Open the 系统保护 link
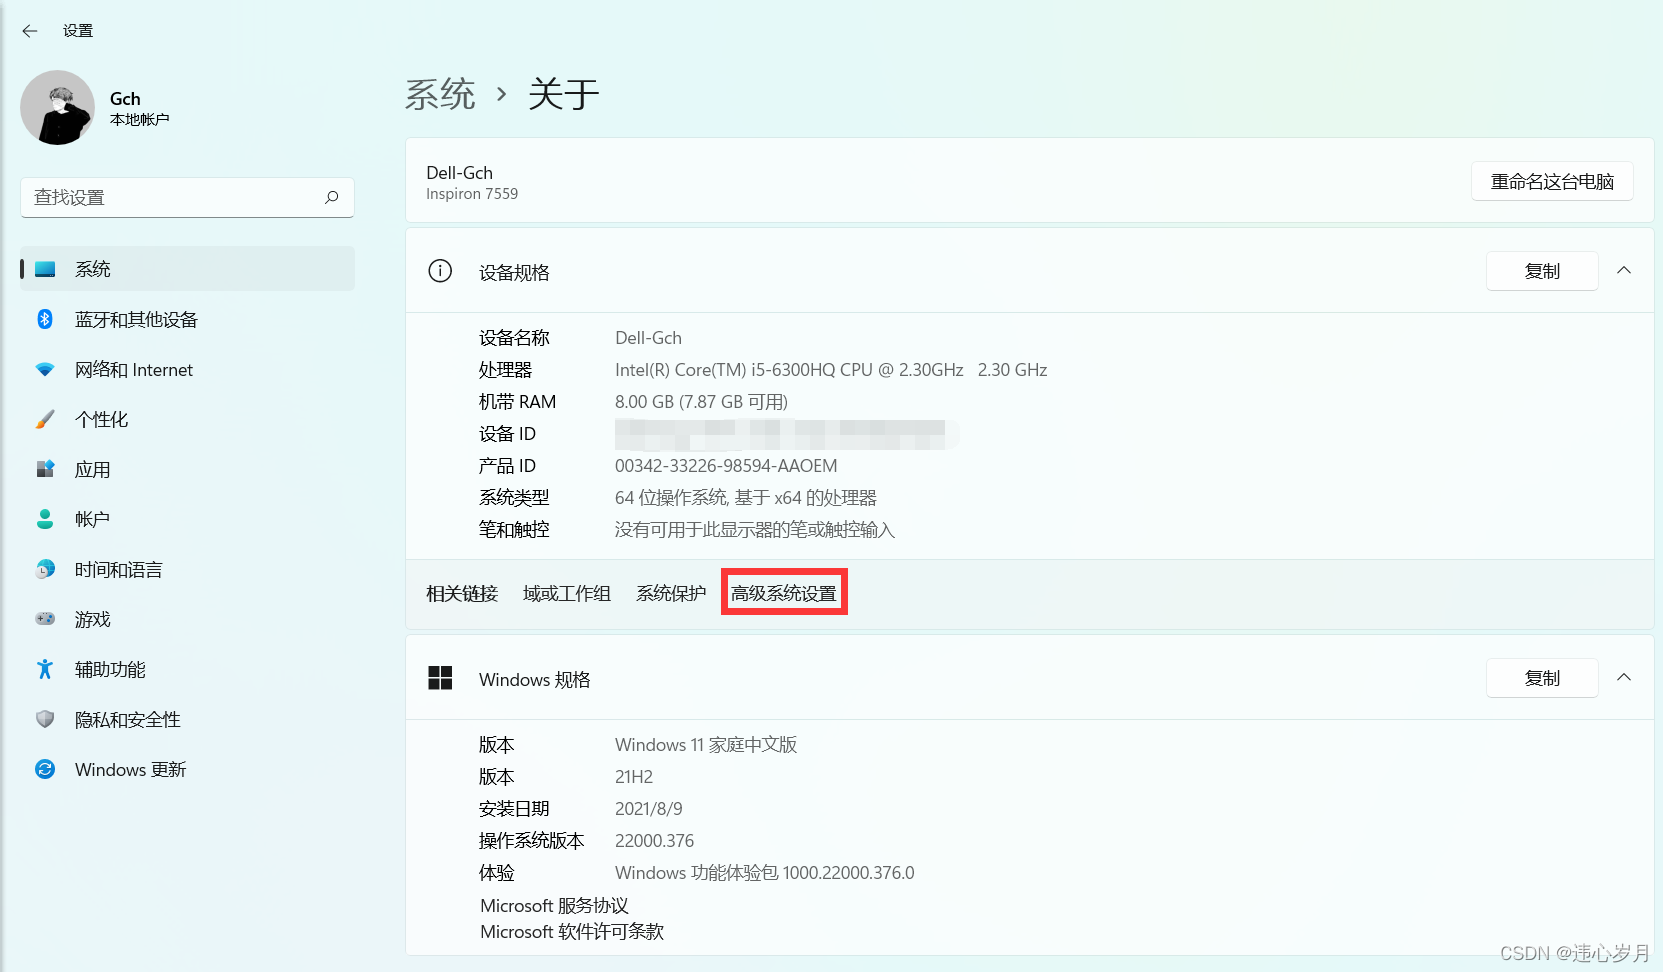The width and height of the screenshot is (1663, 972). (671, 594)
